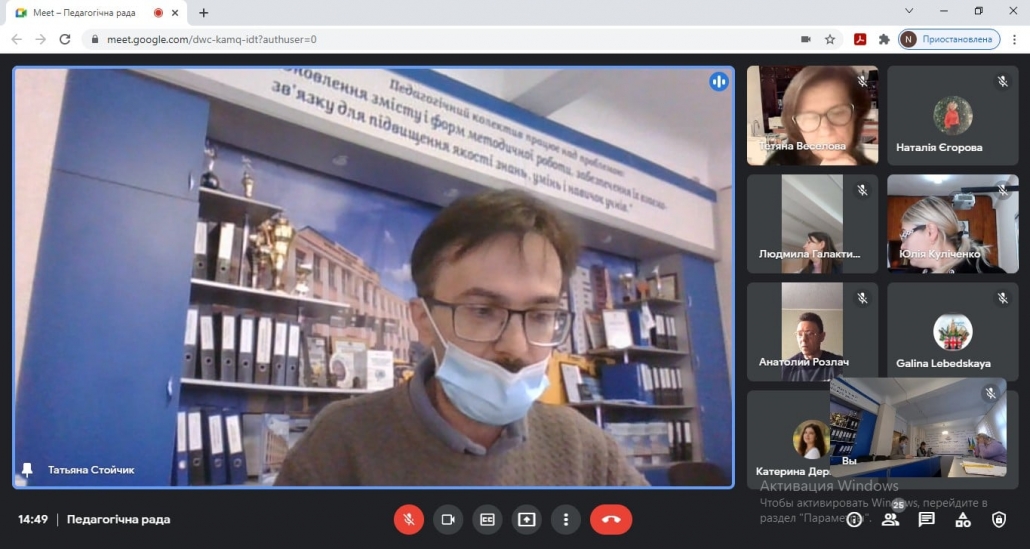
Task: Click the pin icon beside Татьяна Стойчик
Action: tap(27, 470)
